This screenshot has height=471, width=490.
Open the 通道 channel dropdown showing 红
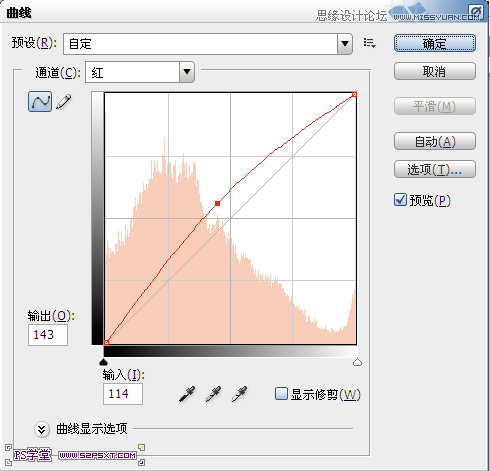pos(140,72)
